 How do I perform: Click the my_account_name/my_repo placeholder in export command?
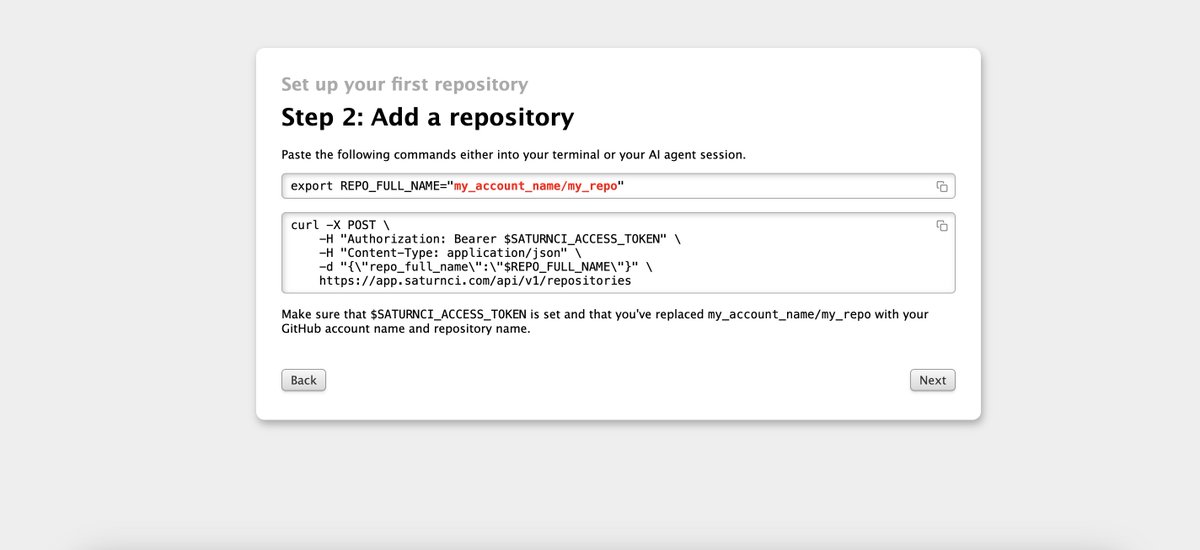coord(535,186)
